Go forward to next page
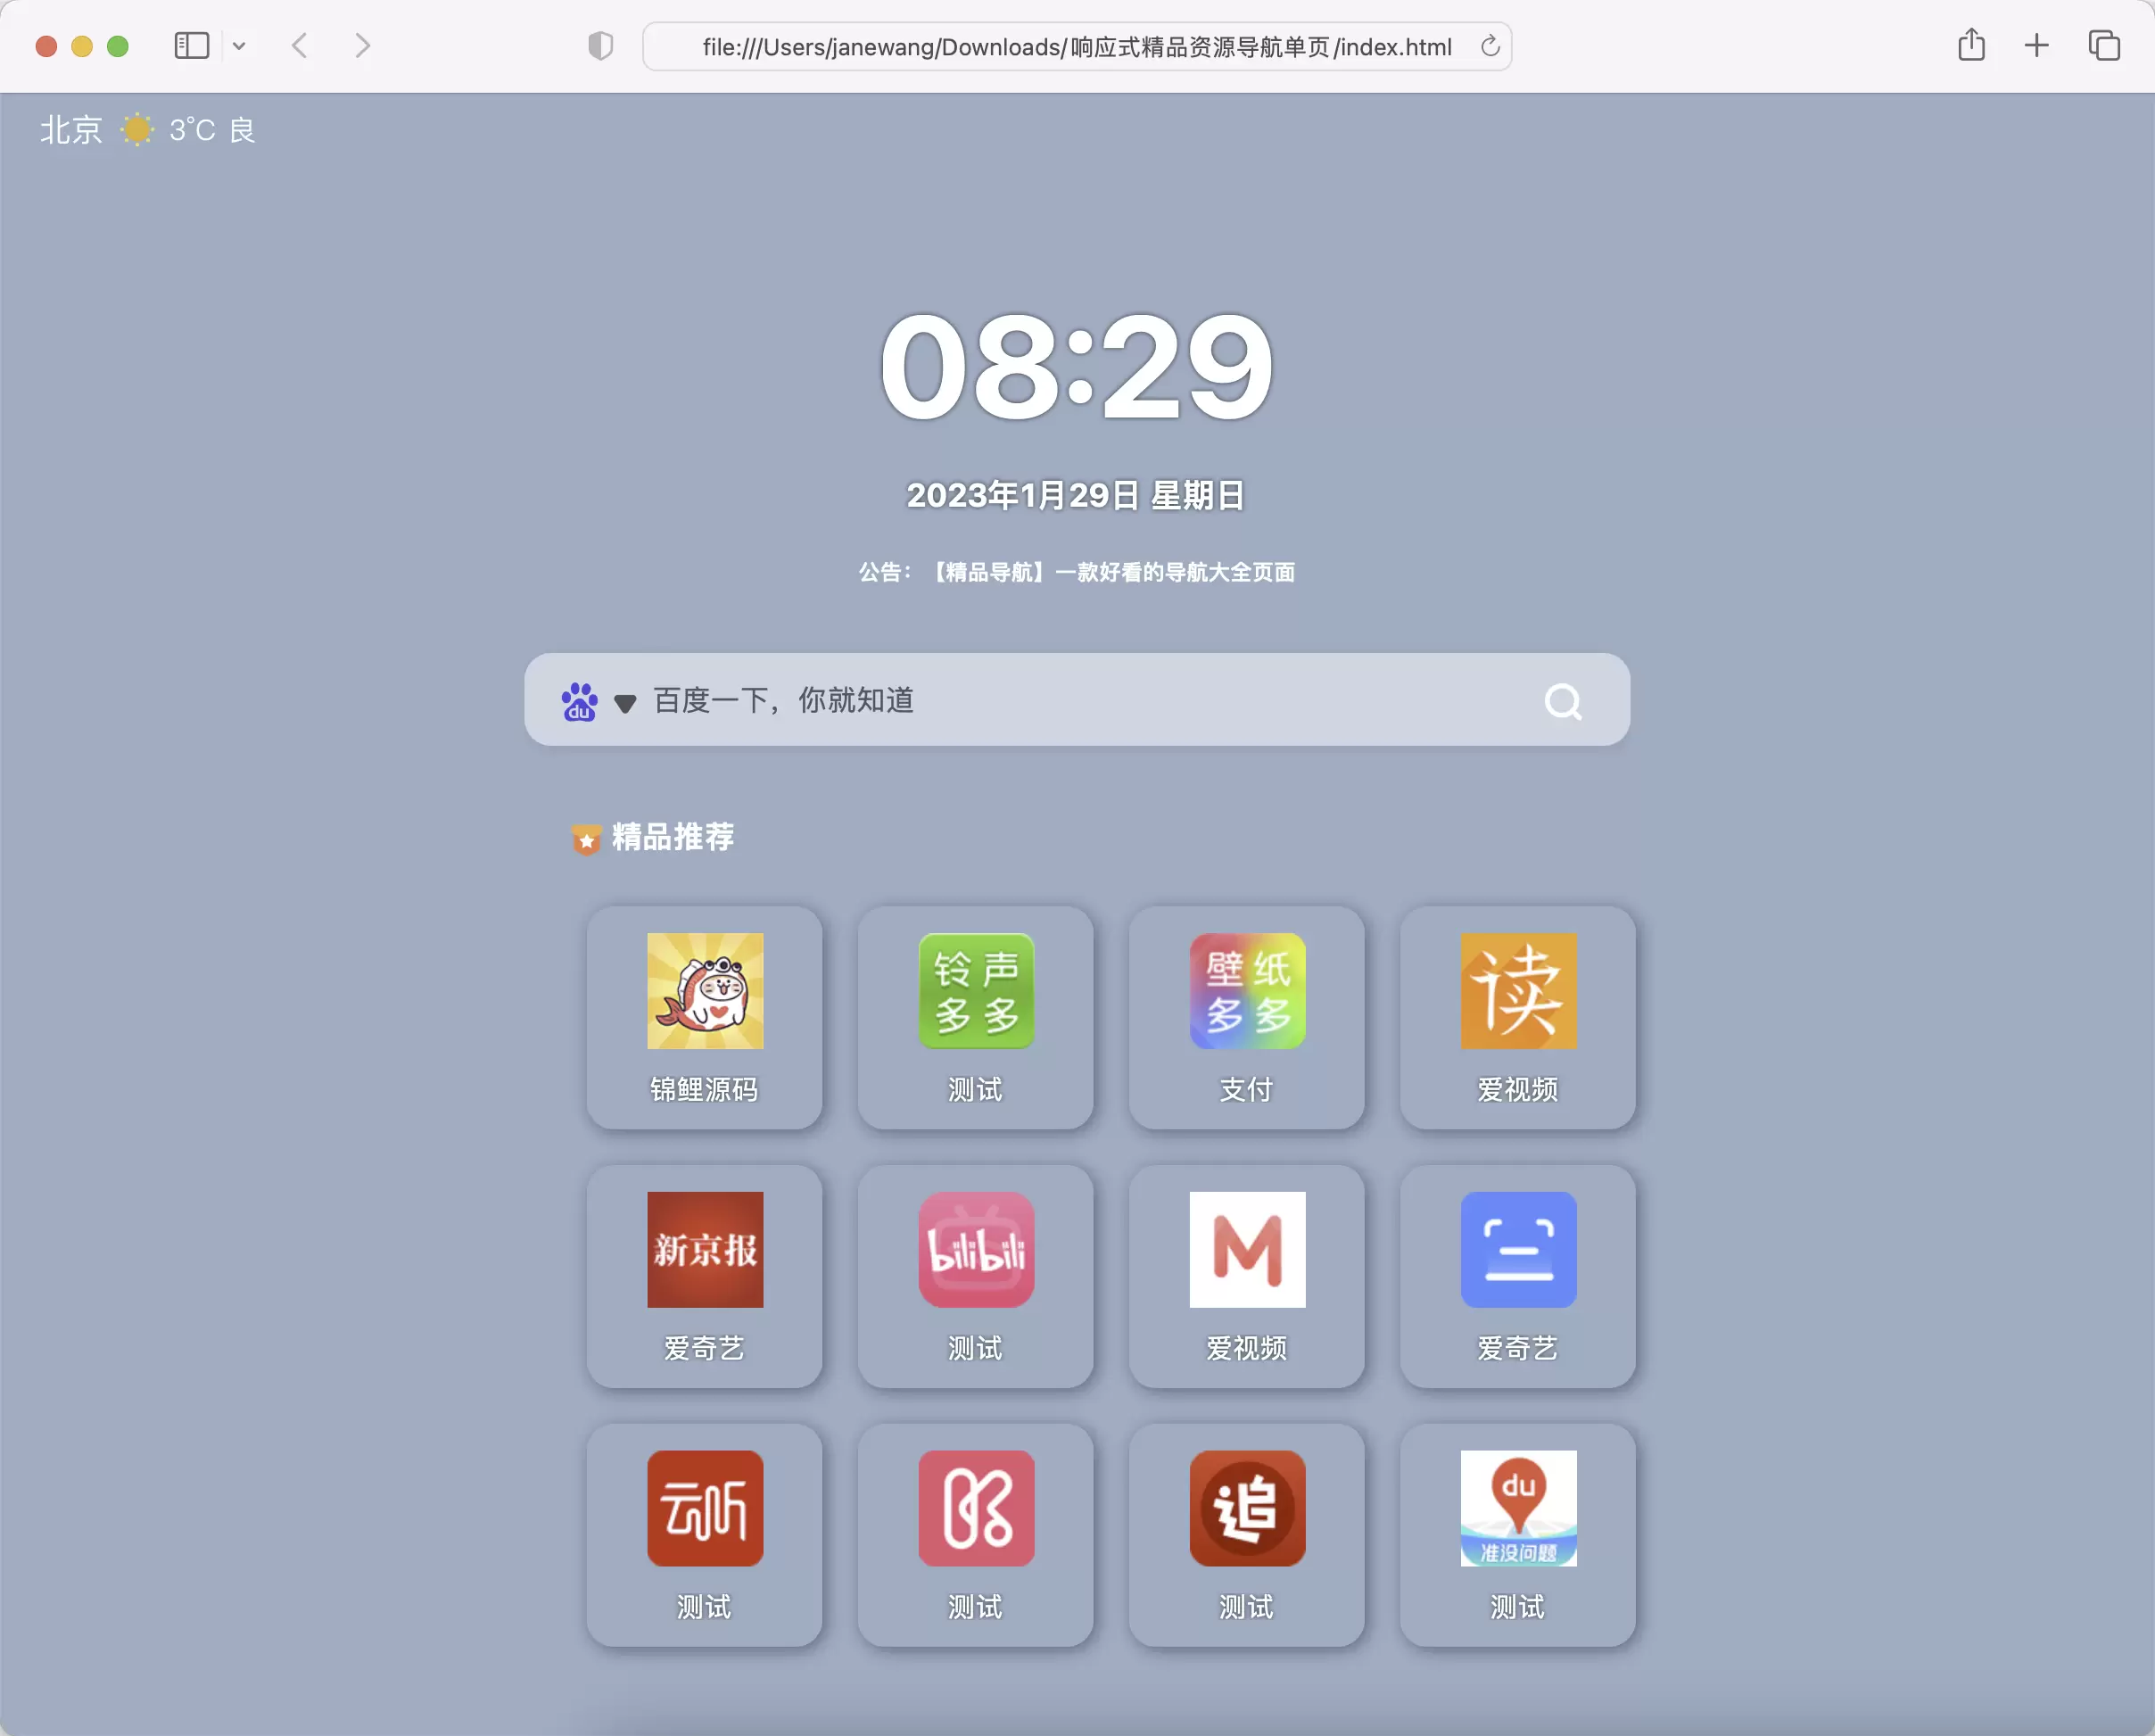Viewport: 2155px width, 1736px height. point(362,45)
